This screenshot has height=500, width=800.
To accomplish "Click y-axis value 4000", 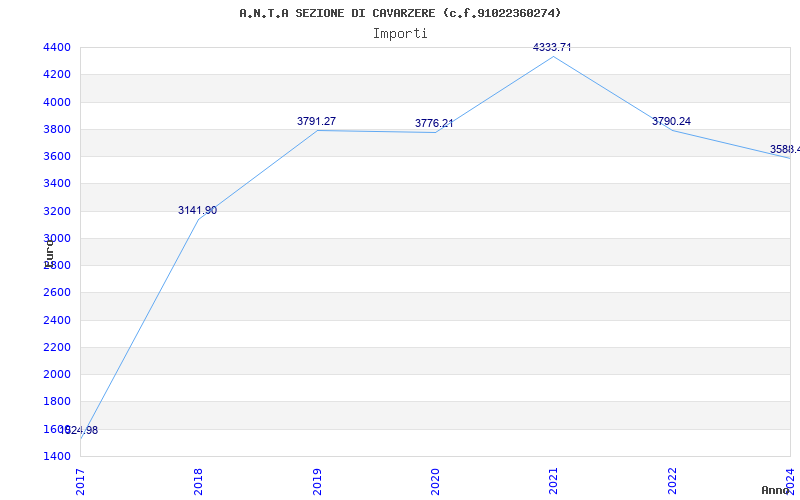I will (x=58, y=102).
